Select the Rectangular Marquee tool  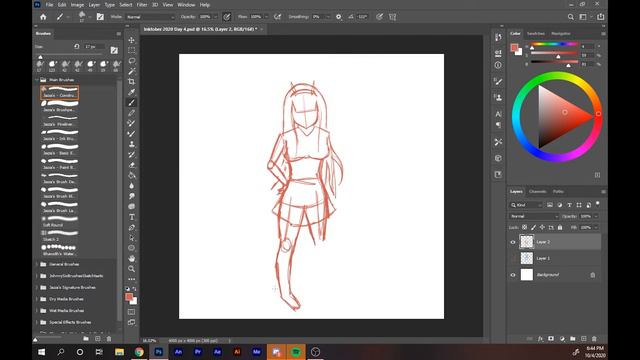coord(131,50)
